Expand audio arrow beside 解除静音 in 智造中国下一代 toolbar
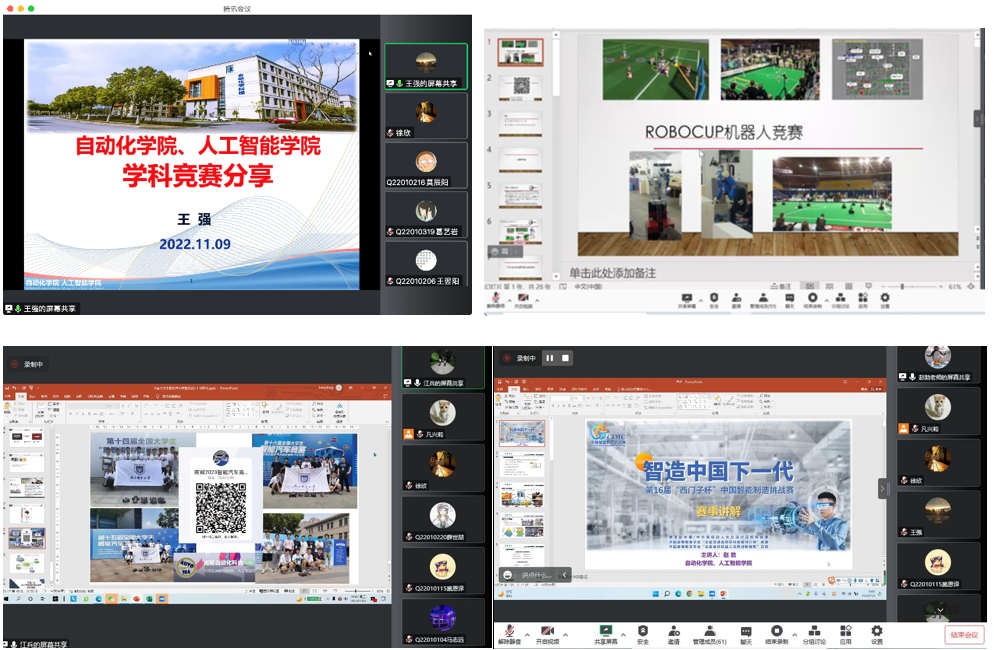The width and height of the screenshot is (994, 650). pos(527,634)
